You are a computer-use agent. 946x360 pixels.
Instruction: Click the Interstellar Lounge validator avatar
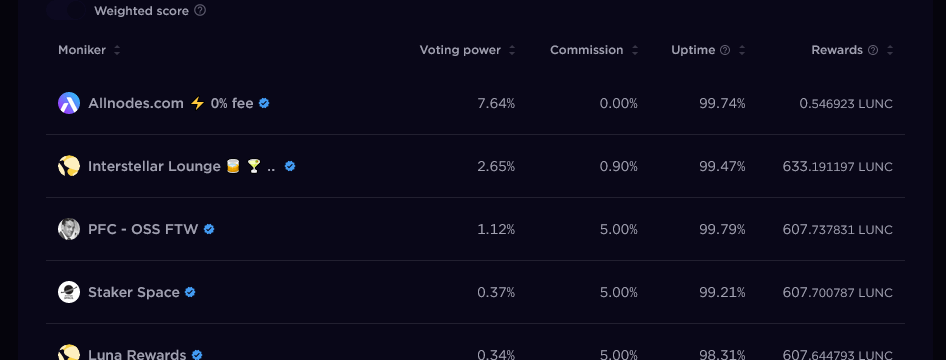coord(69,166)
